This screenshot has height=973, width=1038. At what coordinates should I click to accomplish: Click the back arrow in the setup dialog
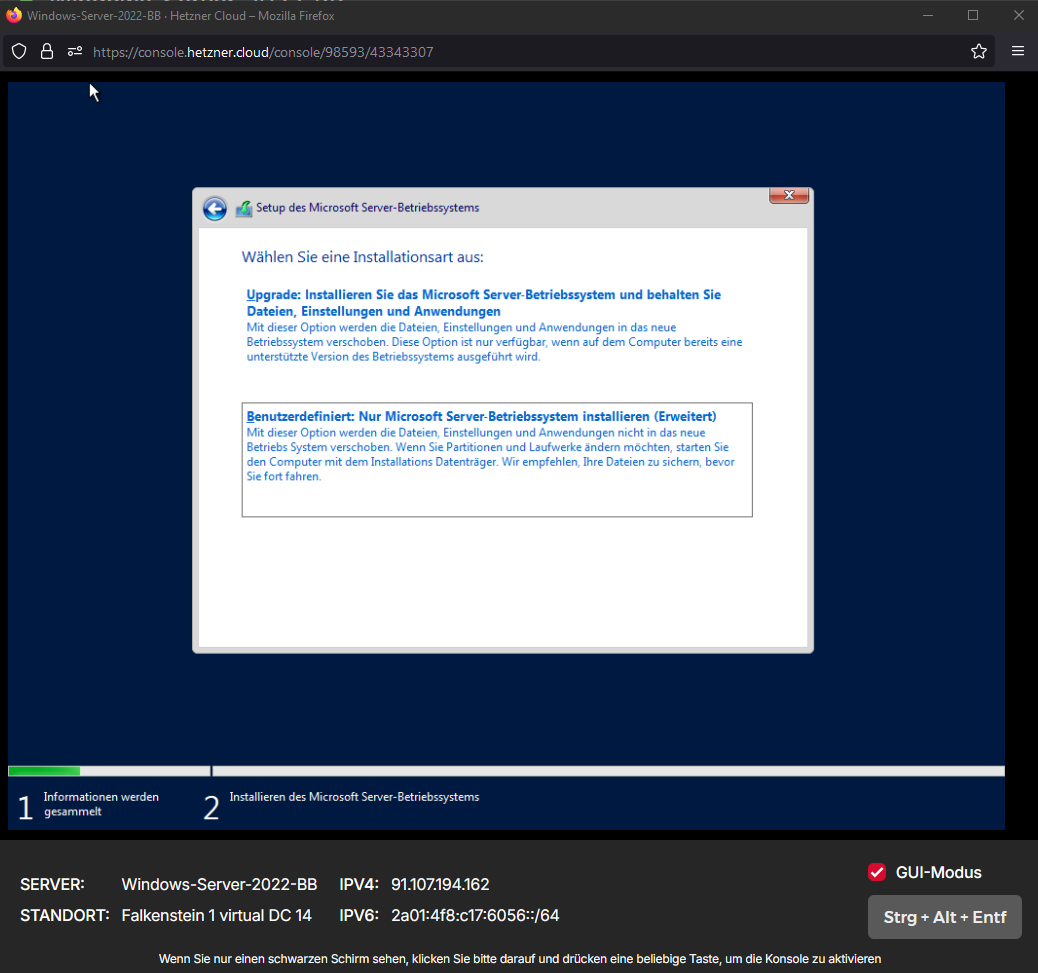215,208
